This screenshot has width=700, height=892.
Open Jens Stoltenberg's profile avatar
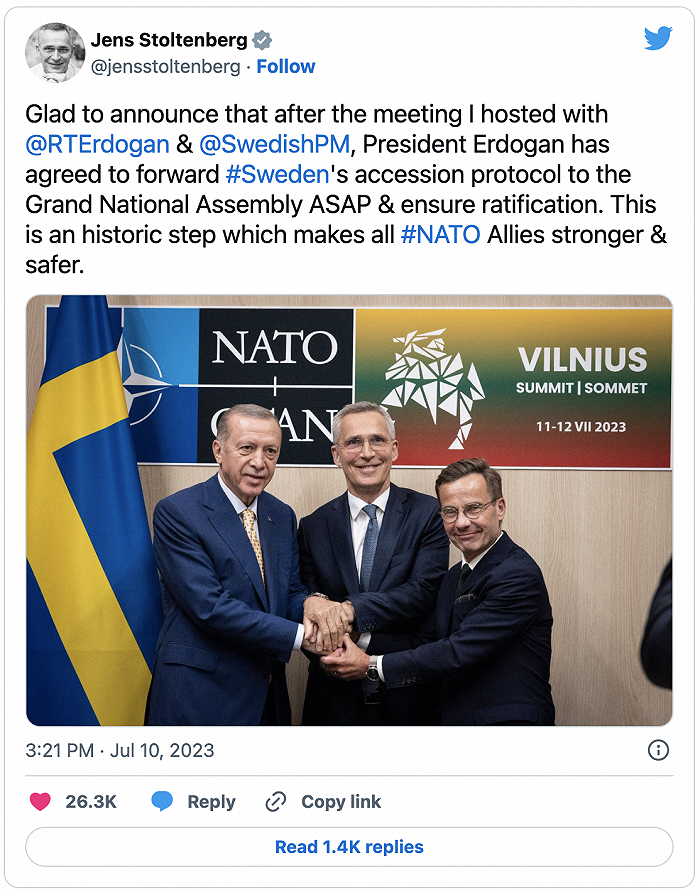pos(54,53)
